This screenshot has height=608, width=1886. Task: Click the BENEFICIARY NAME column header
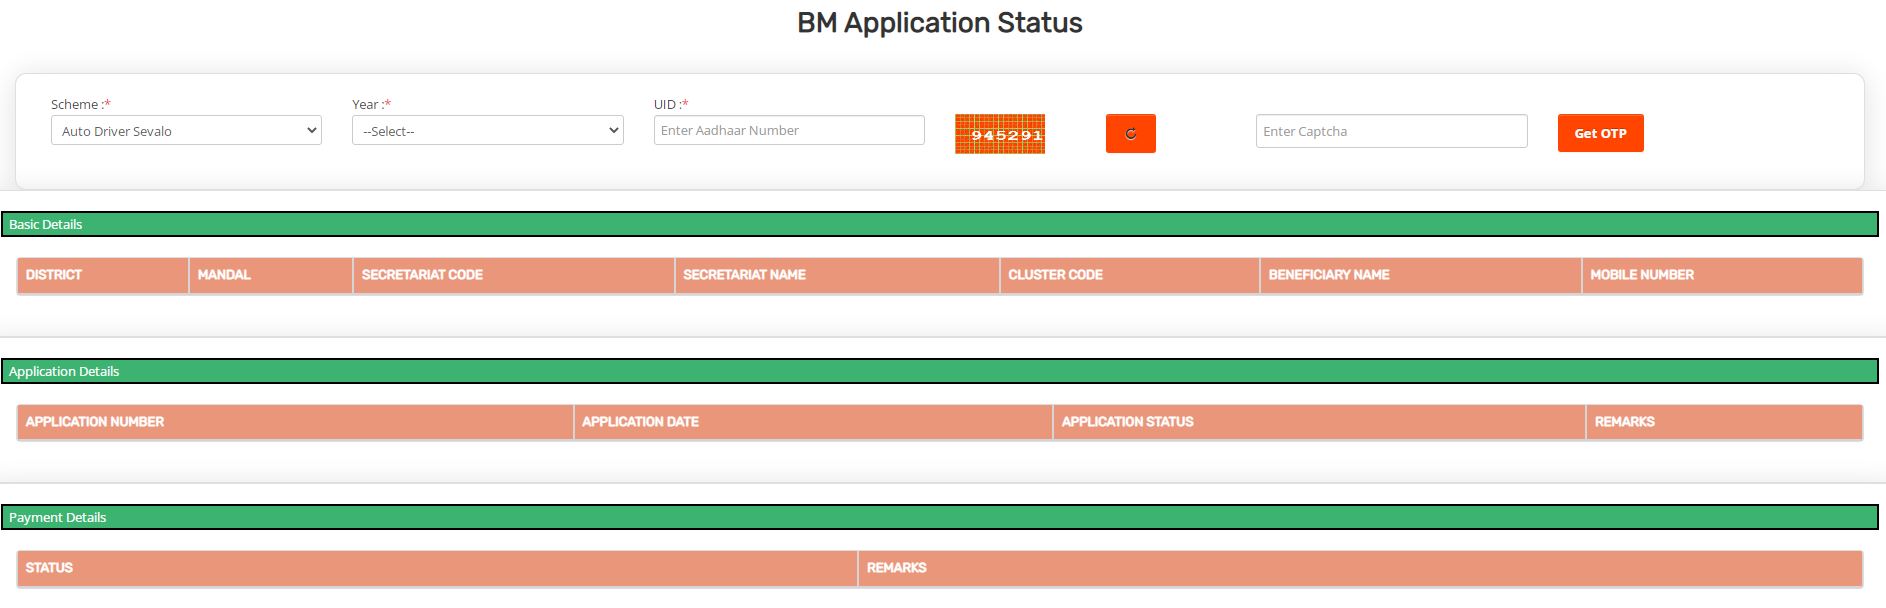pos(1328,275)
